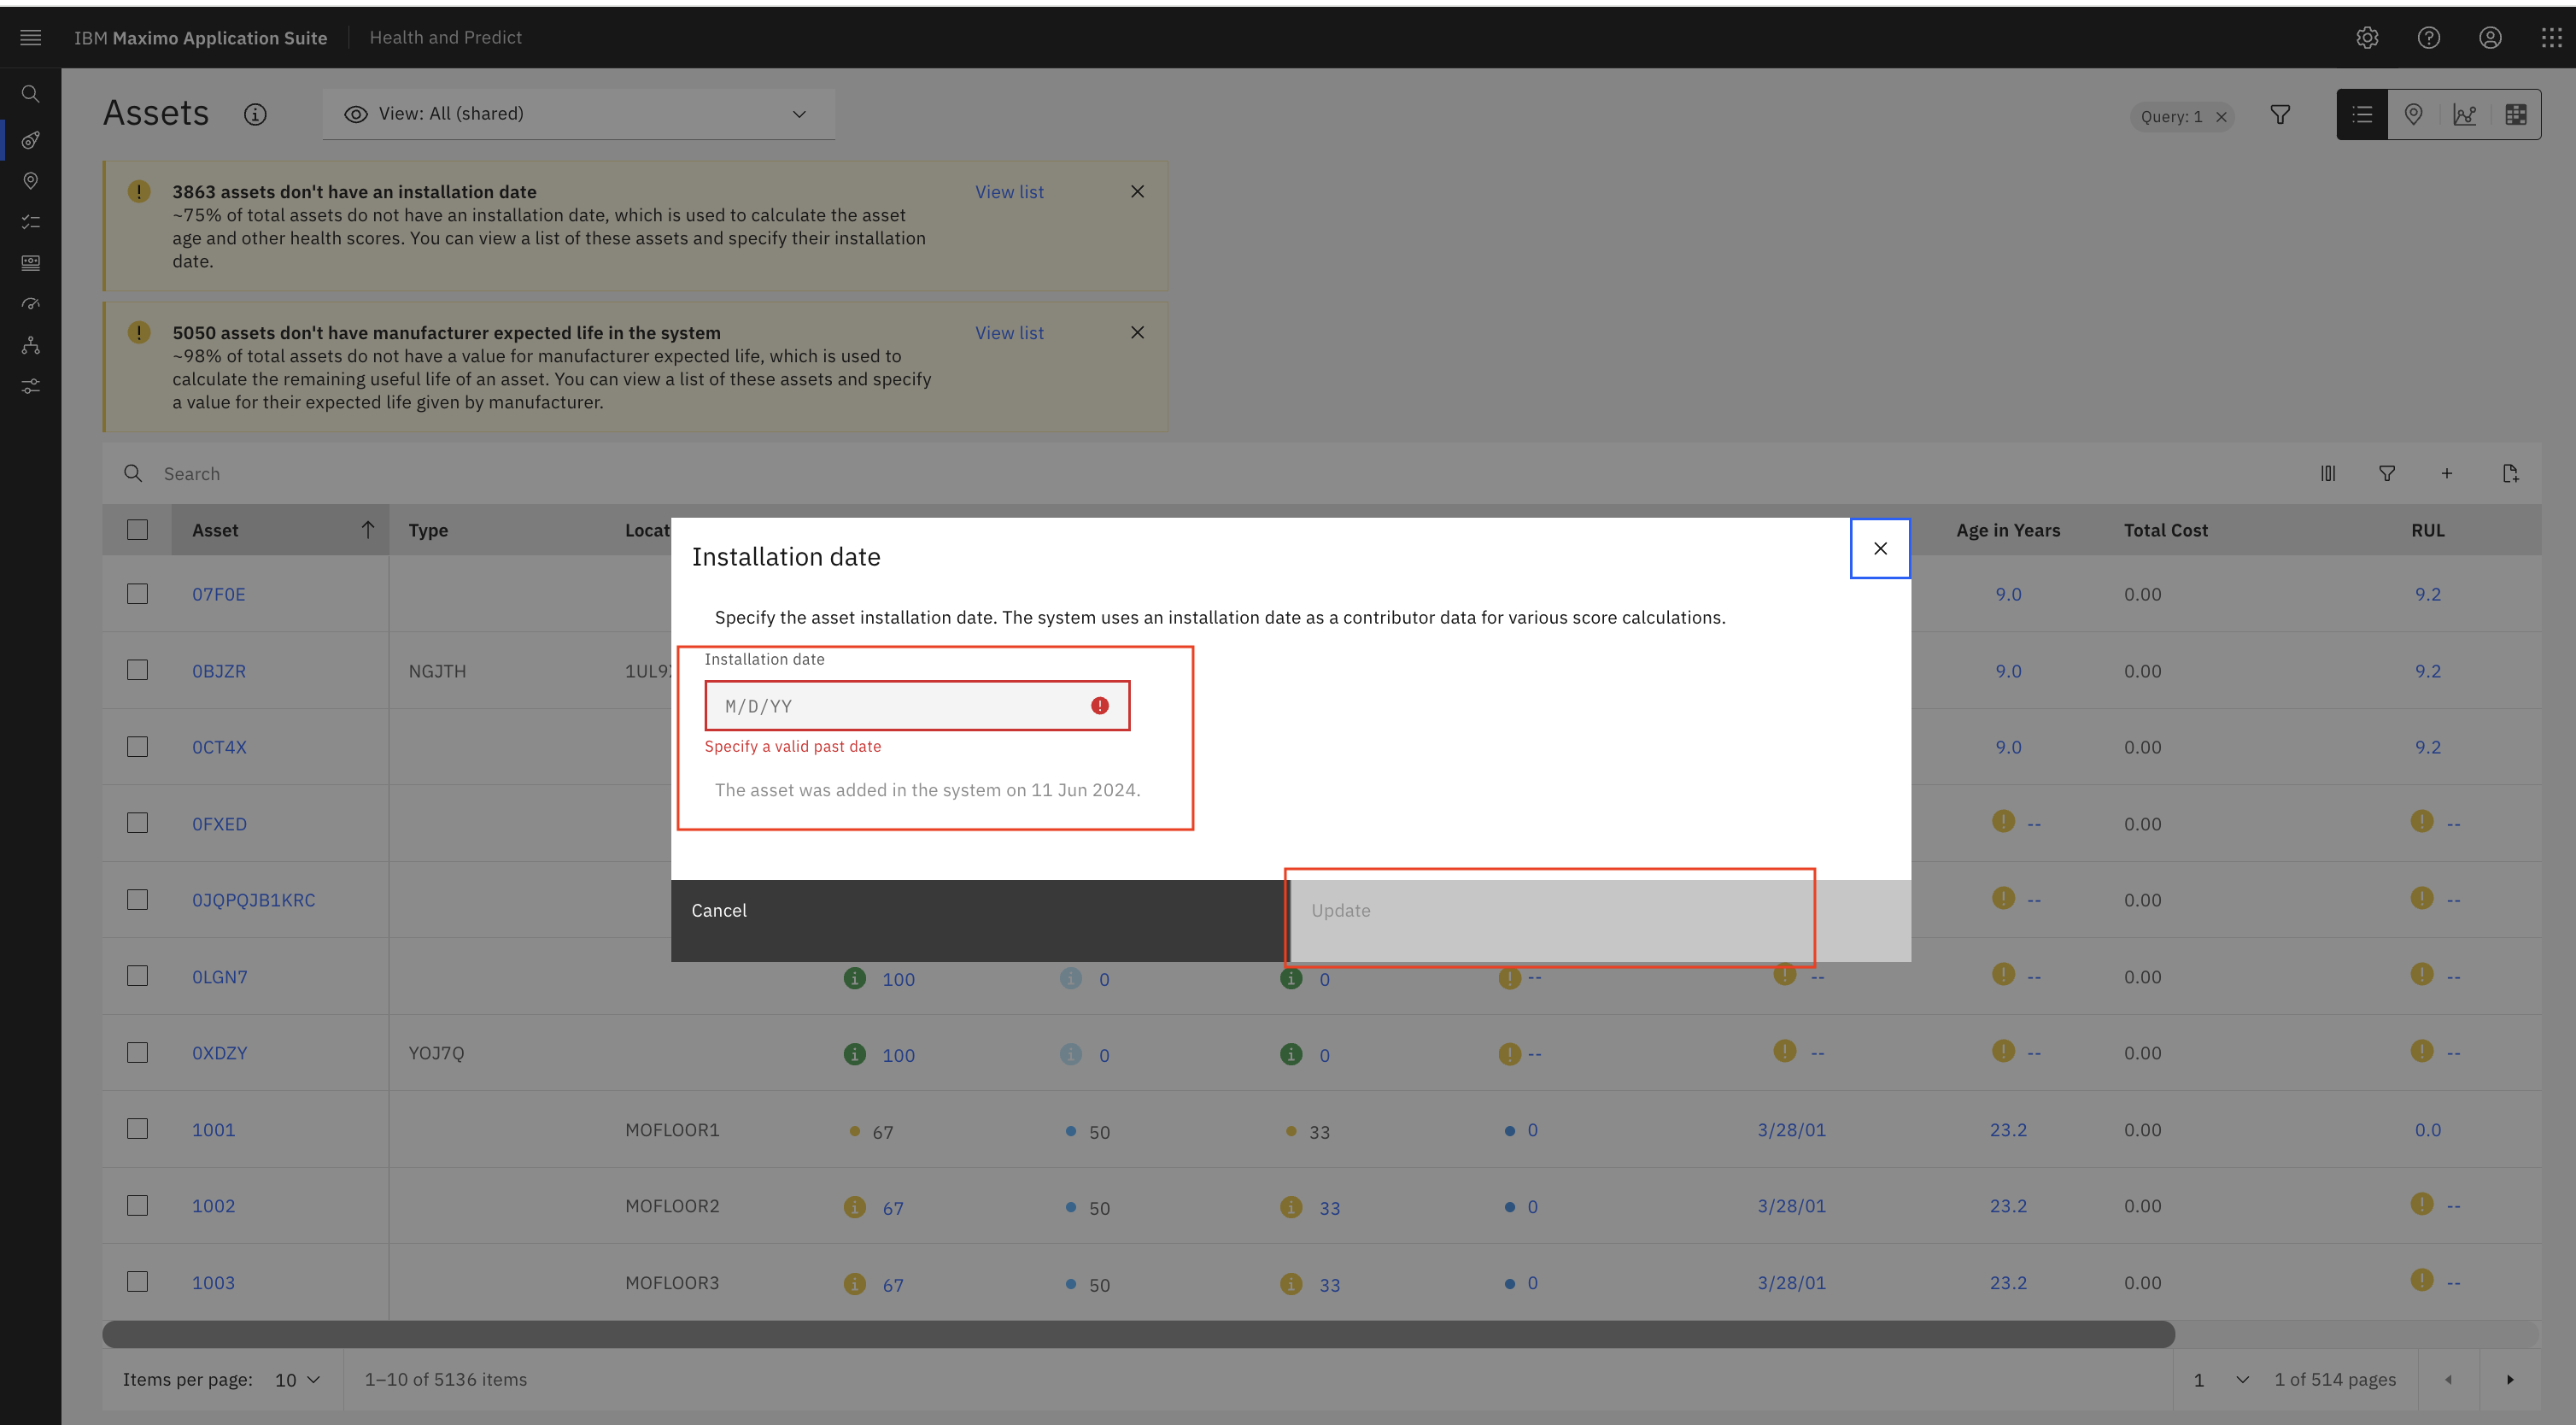The height and width of the screenshot is (1425, 2576).
Task: Click Cancel in the dialog
Action: (981, 921)
